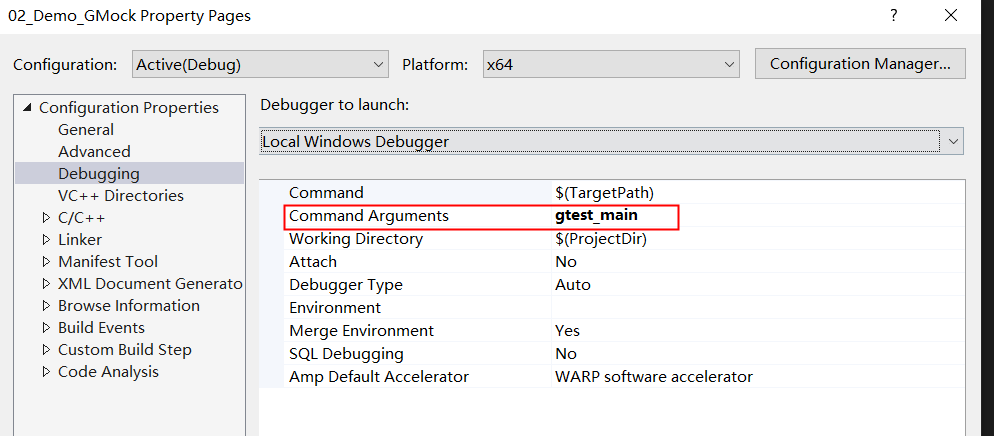The width and height of the screenshot is (994, 436).
Task: Select the Command property row label
Action: point(326,193)
